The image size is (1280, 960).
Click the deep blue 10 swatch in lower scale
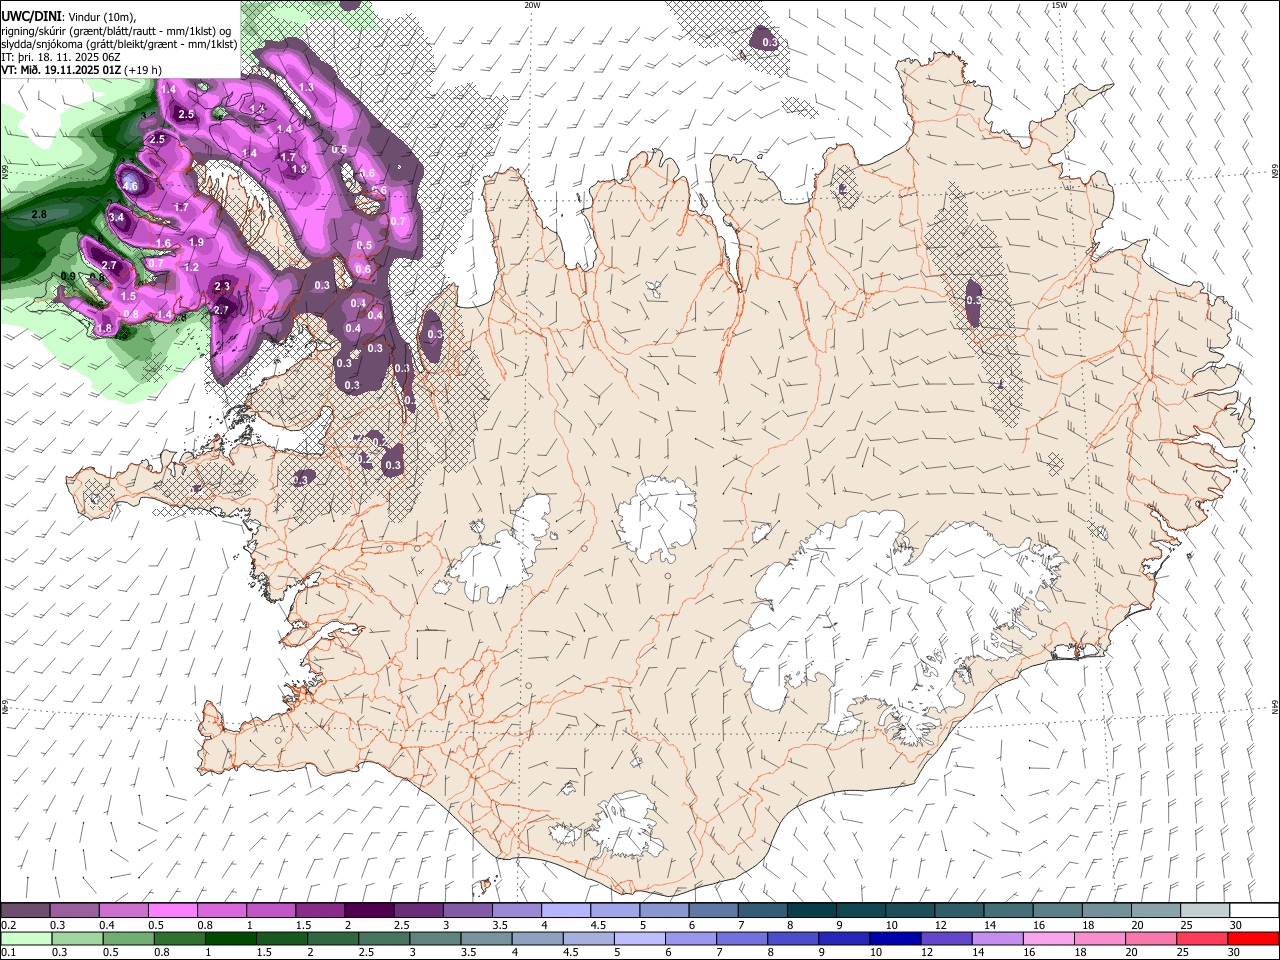[894, 938]
